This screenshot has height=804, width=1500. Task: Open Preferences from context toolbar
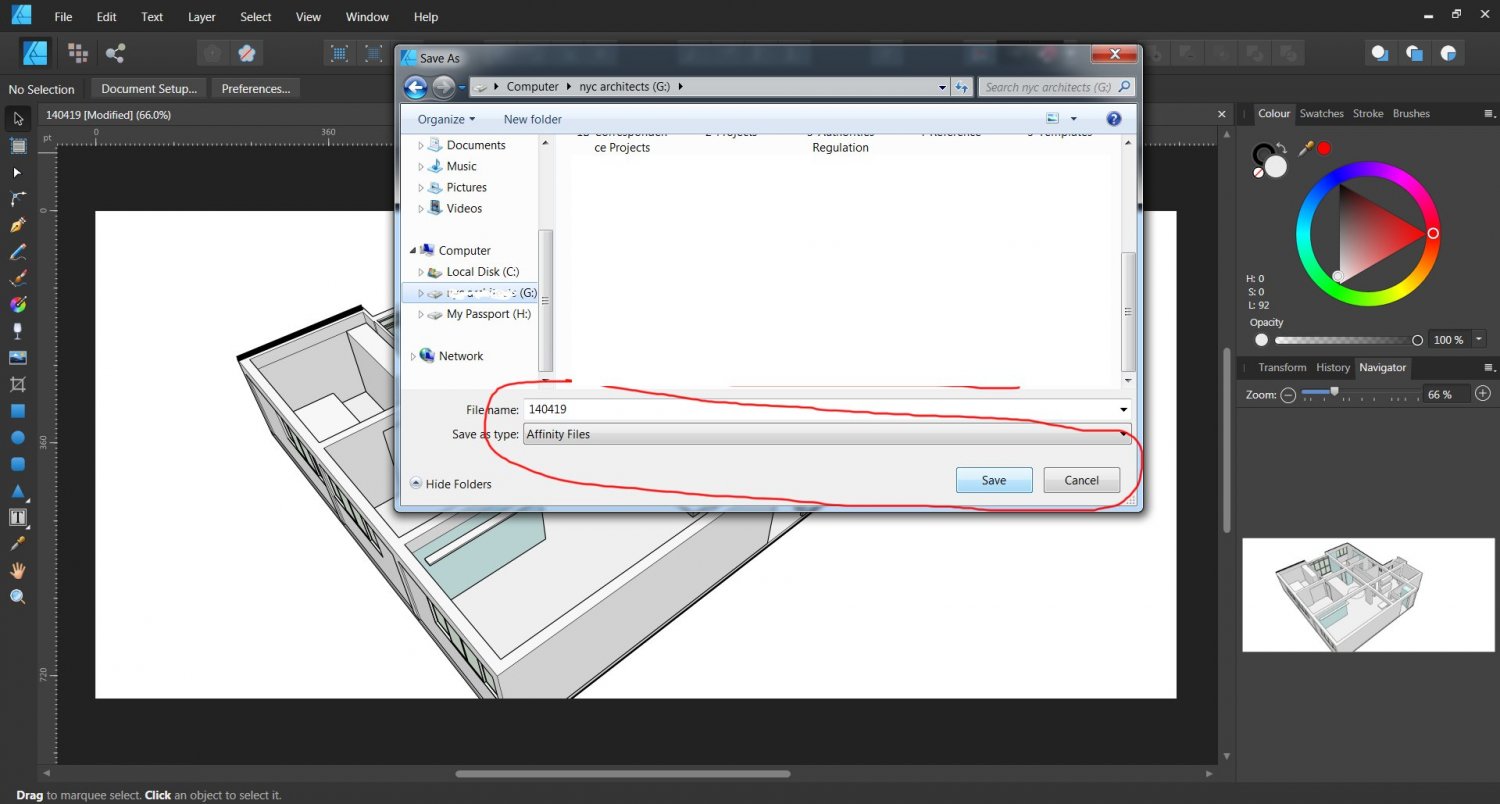[x=256, y=89]
